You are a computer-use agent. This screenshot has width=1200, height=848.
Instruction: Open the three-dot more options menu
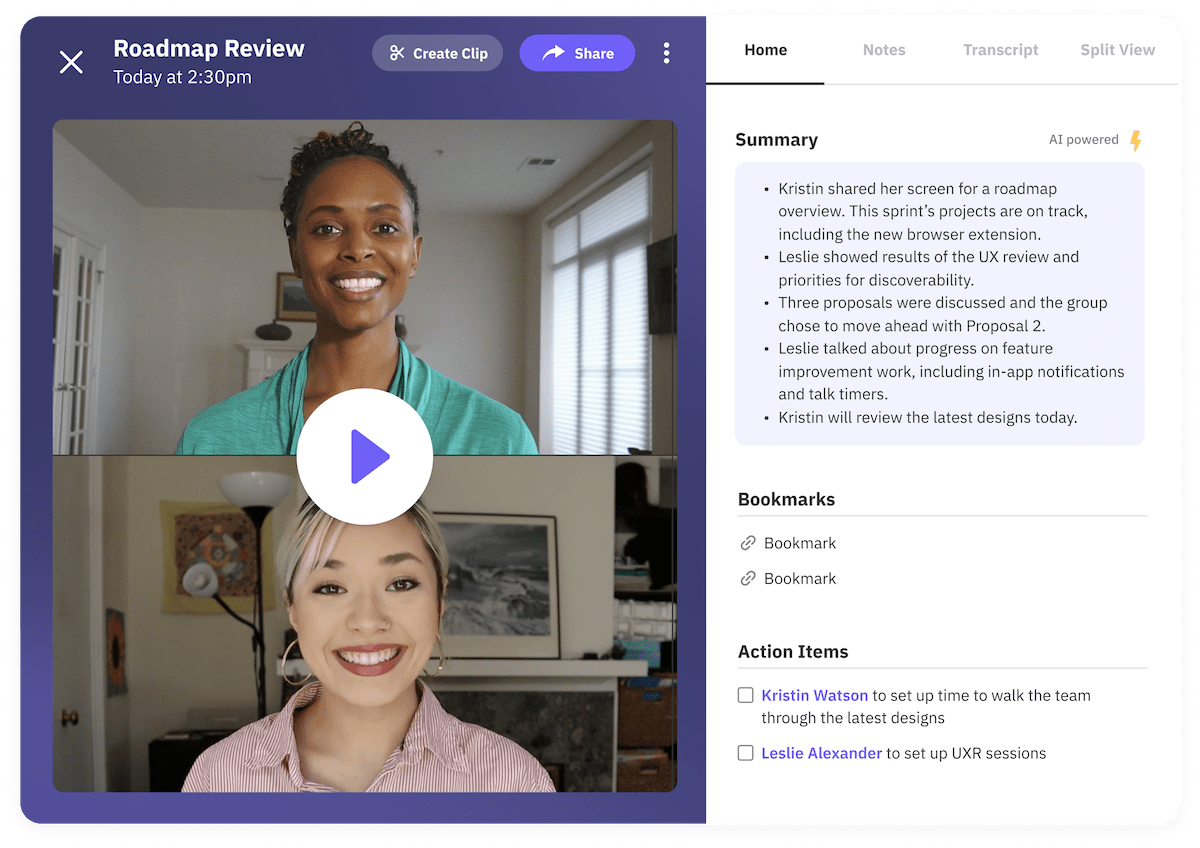[666, 53]
